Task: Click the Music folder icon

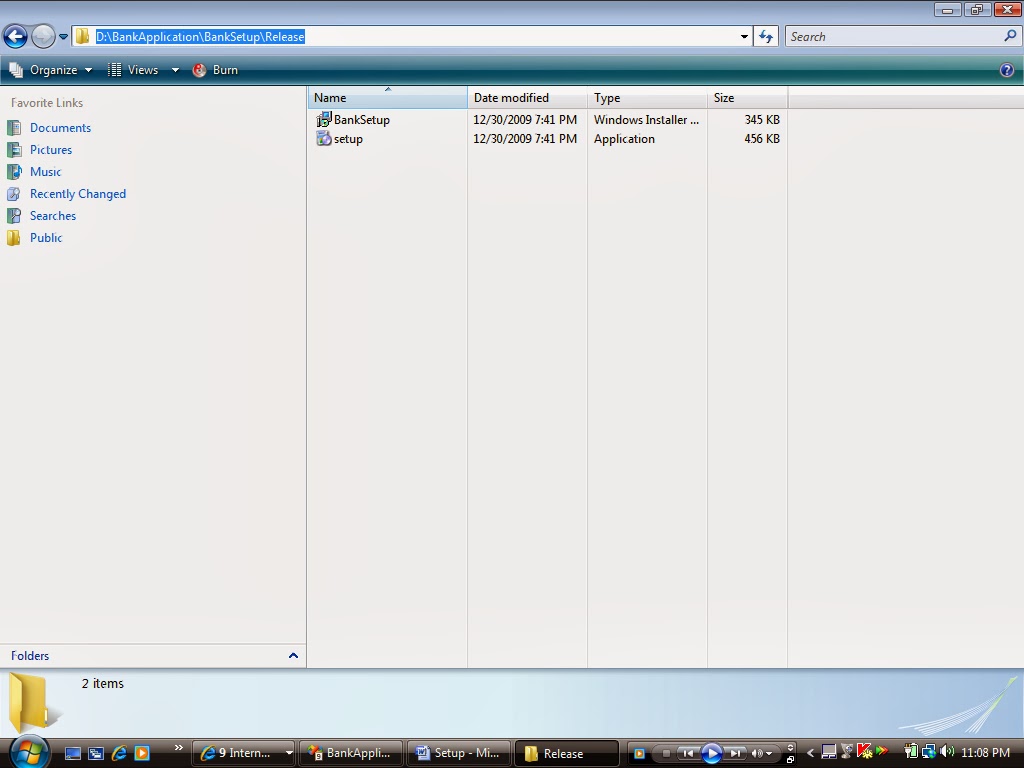Action: pos(14,172)
